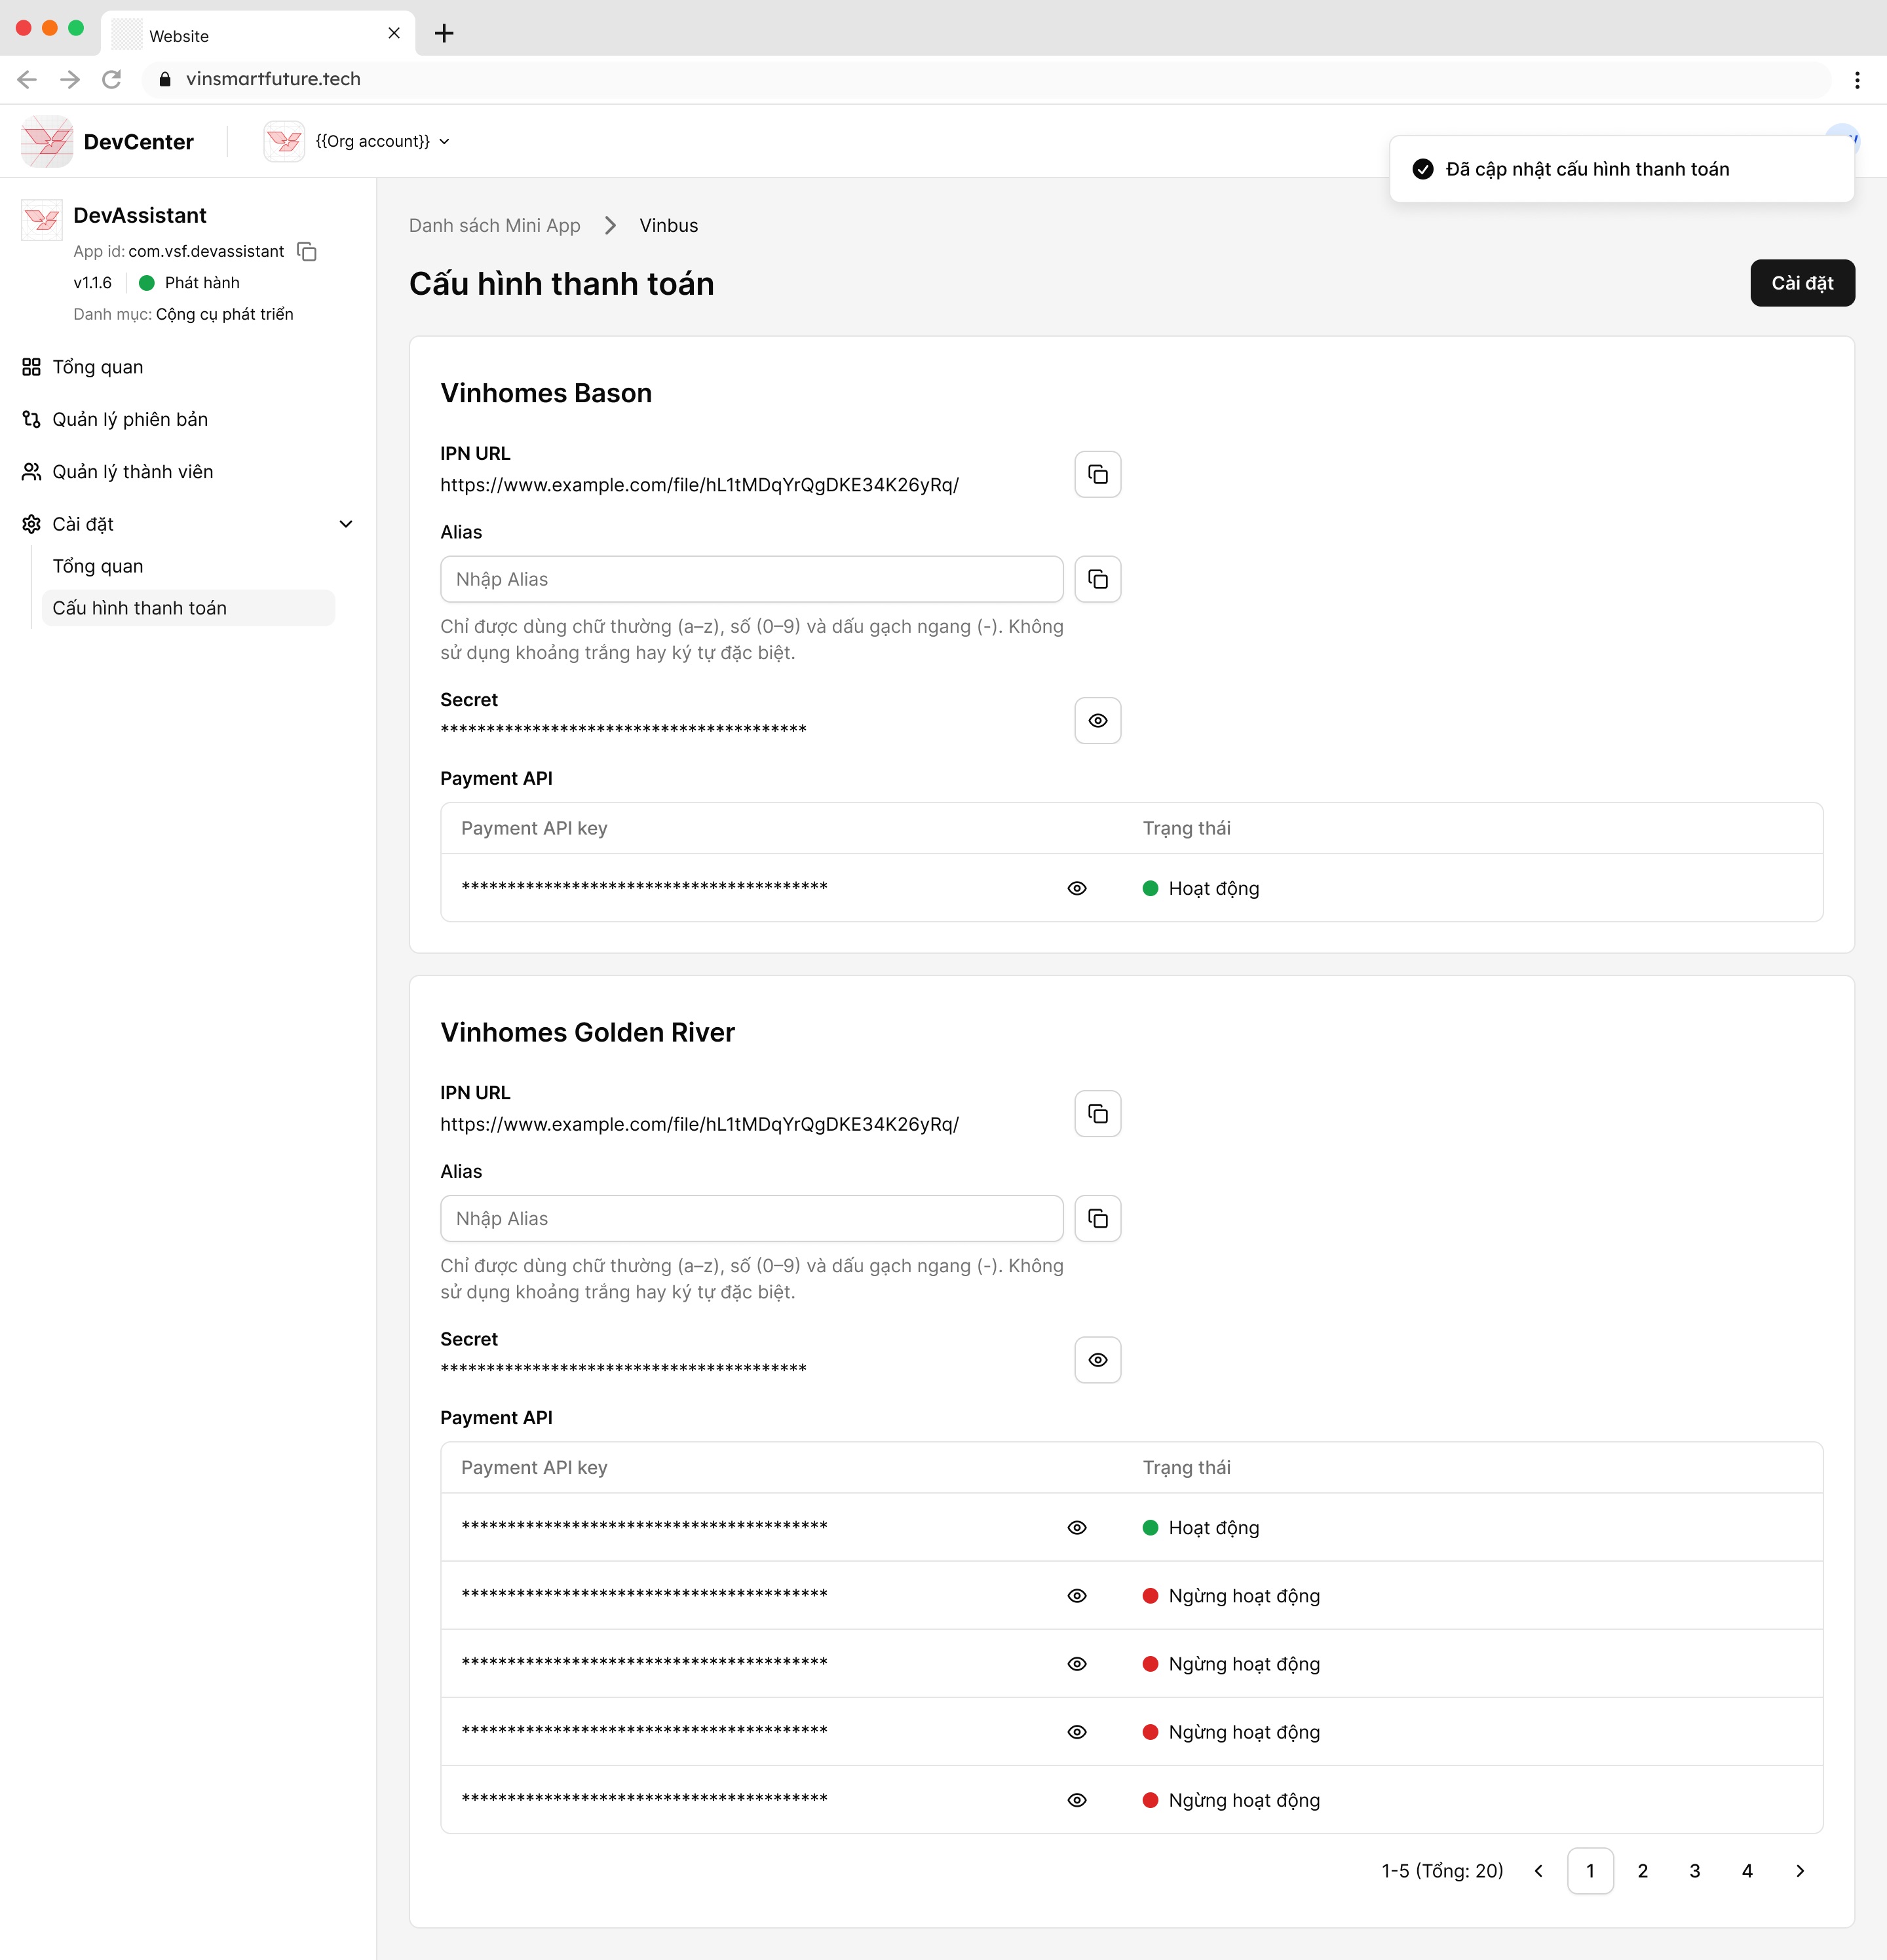The image size is (1887, 1960).
Task: Collapse the Cài đặt sidebar section
Action: [346, 524]
